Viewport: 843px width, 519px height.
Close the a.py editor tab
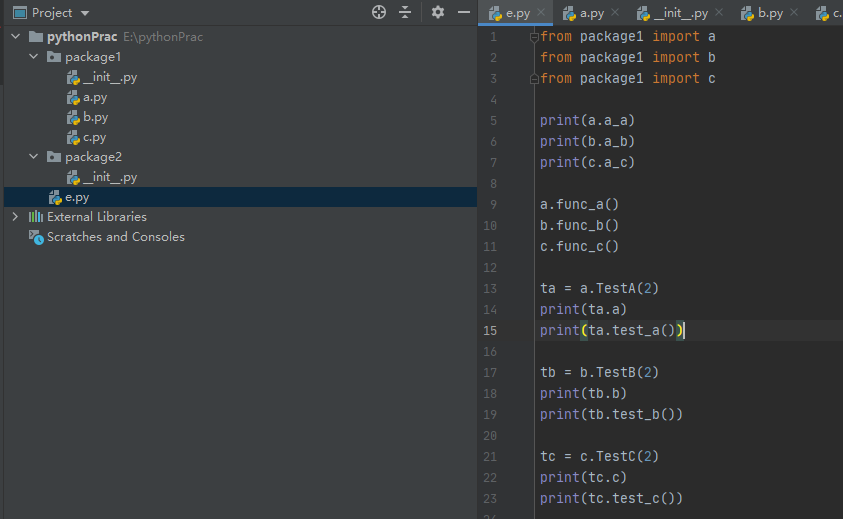(615, 12)
